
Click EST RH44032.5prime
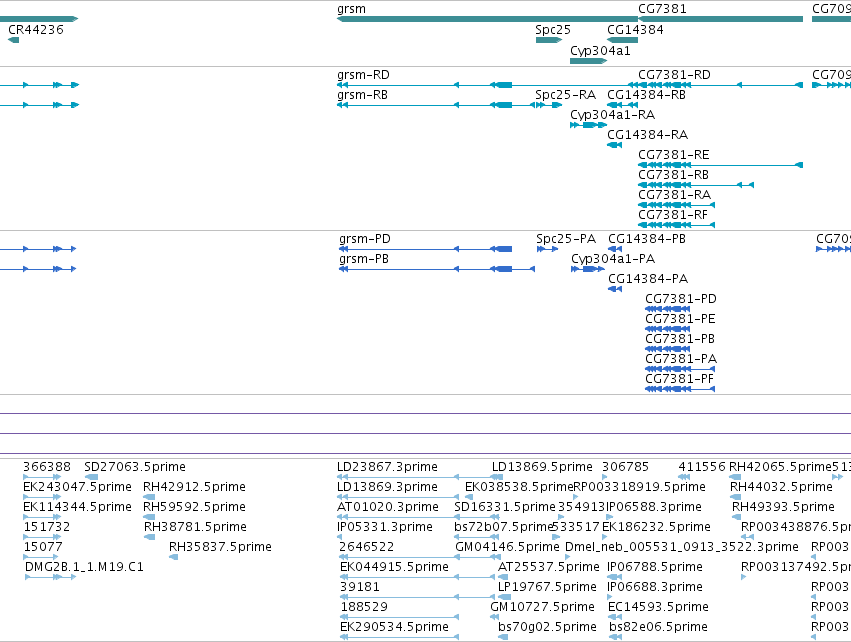[x=733, y=497]
